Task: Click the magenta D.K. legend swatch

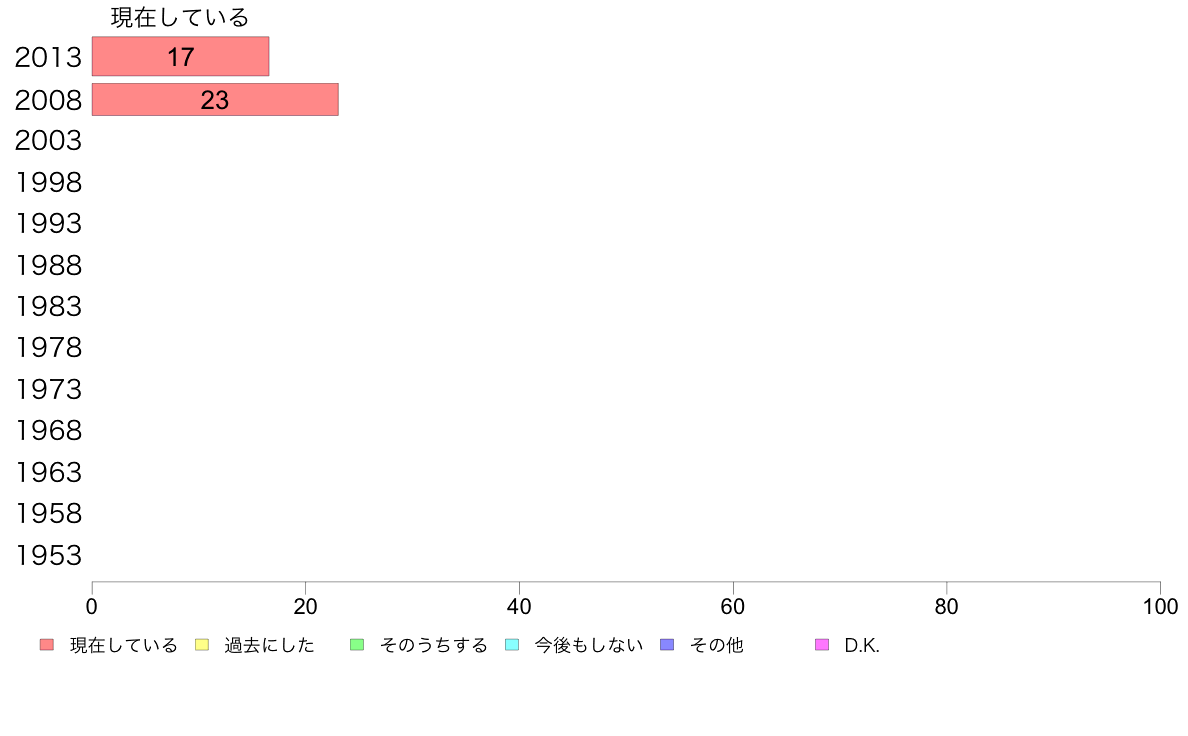Action: 822,645
